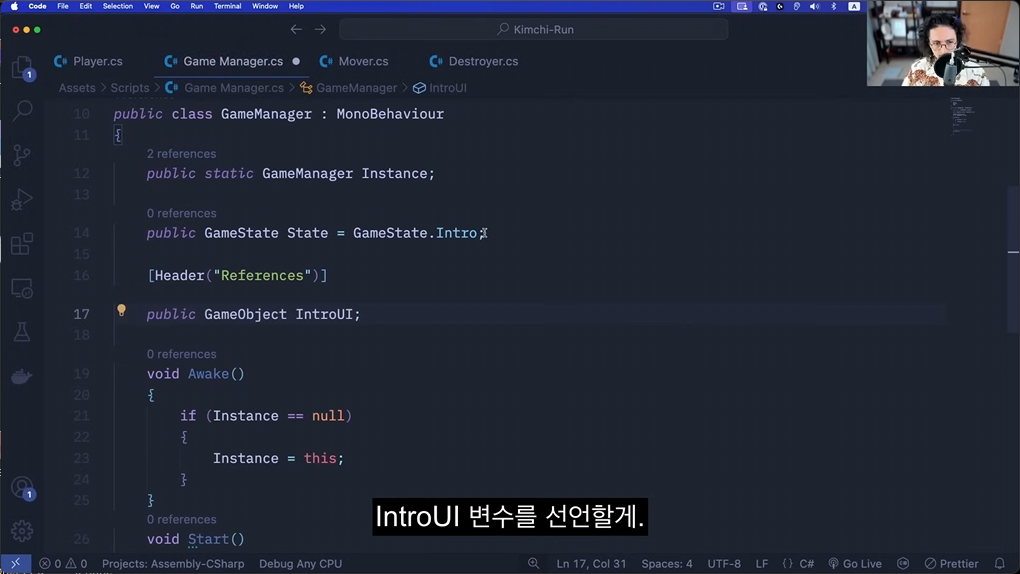Click the Game Manager.cs breadcrumb
Image resolution: width=1020 pixels, height=574 pixels.
[225, 88]
